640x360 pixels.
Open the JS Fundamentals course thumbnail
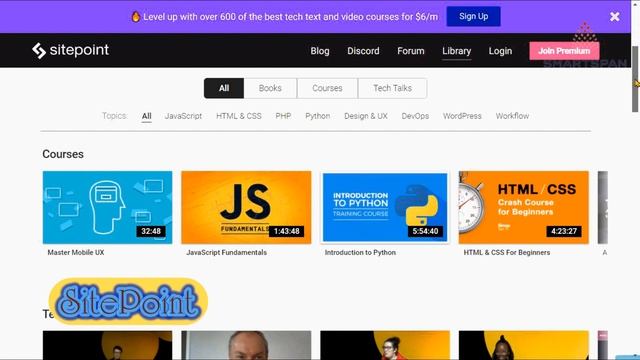click(x=246, y=207)
